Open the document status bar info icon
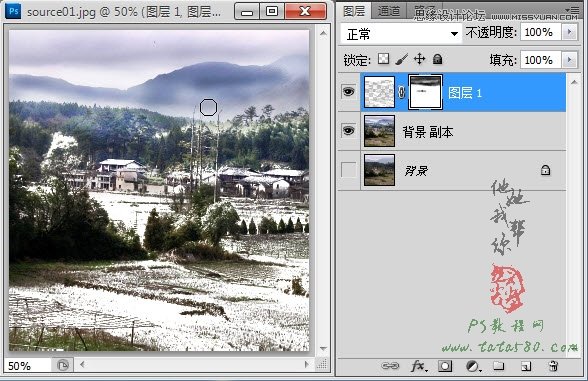This screenshot has width=588, height=381. (x=63, y=365)
